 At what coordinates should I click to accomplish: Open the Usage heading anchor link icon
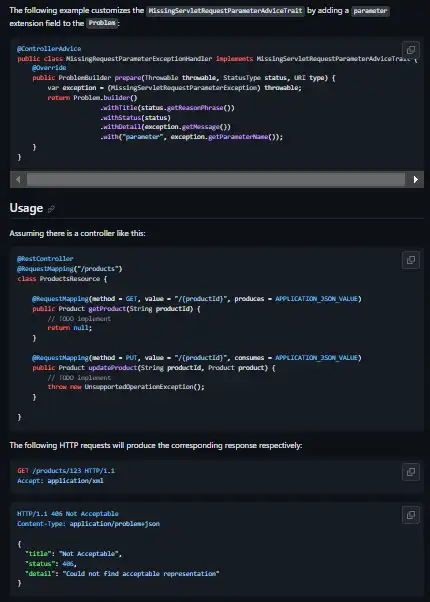(51, 209)
